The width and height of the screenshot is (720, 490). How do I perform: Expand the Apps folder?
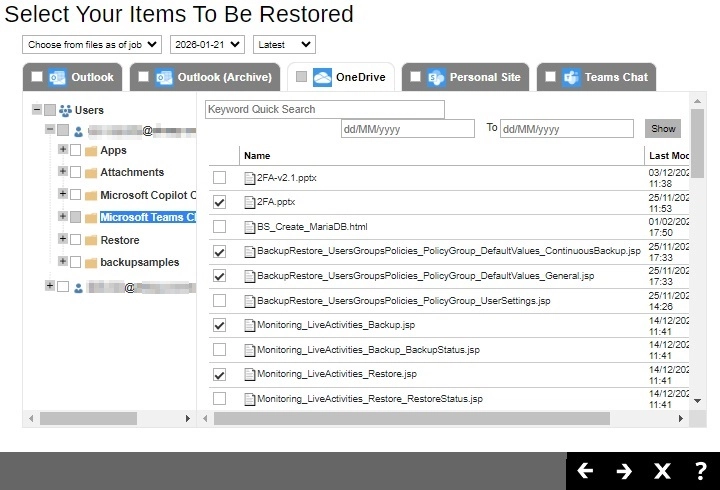pyautogui.click(x=63, y=149)
